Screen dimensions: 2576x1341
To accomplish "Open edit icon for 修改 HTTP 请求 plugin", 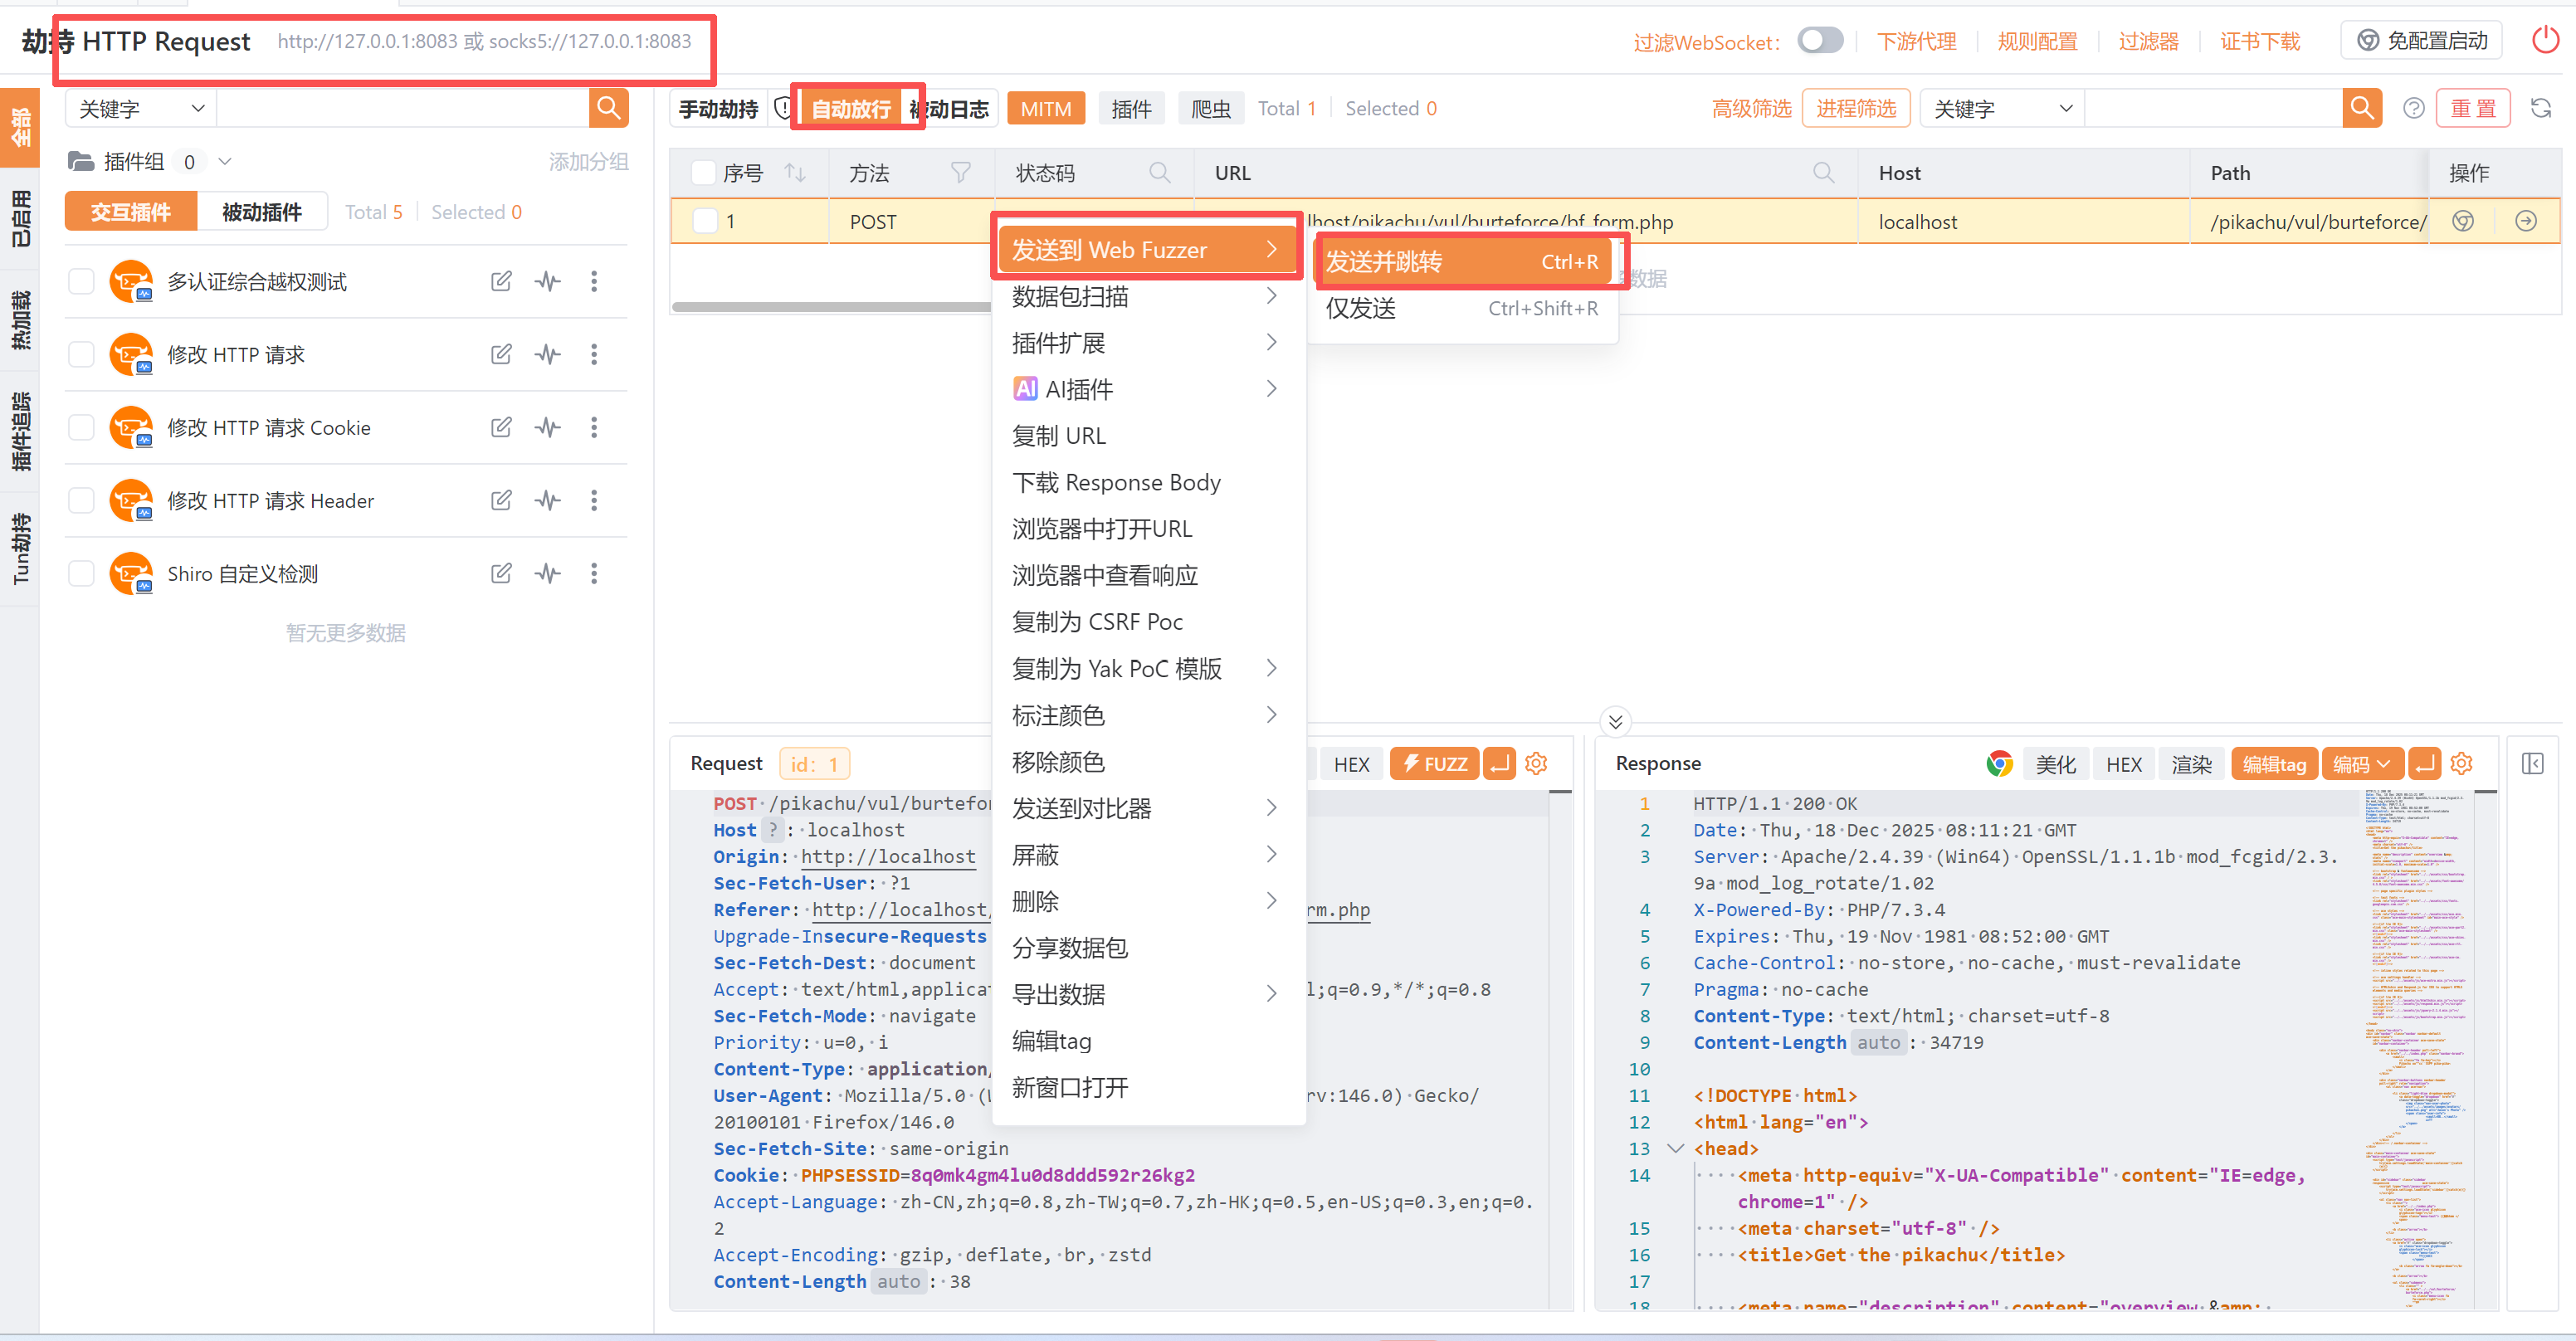I will [x=501, y=354].
